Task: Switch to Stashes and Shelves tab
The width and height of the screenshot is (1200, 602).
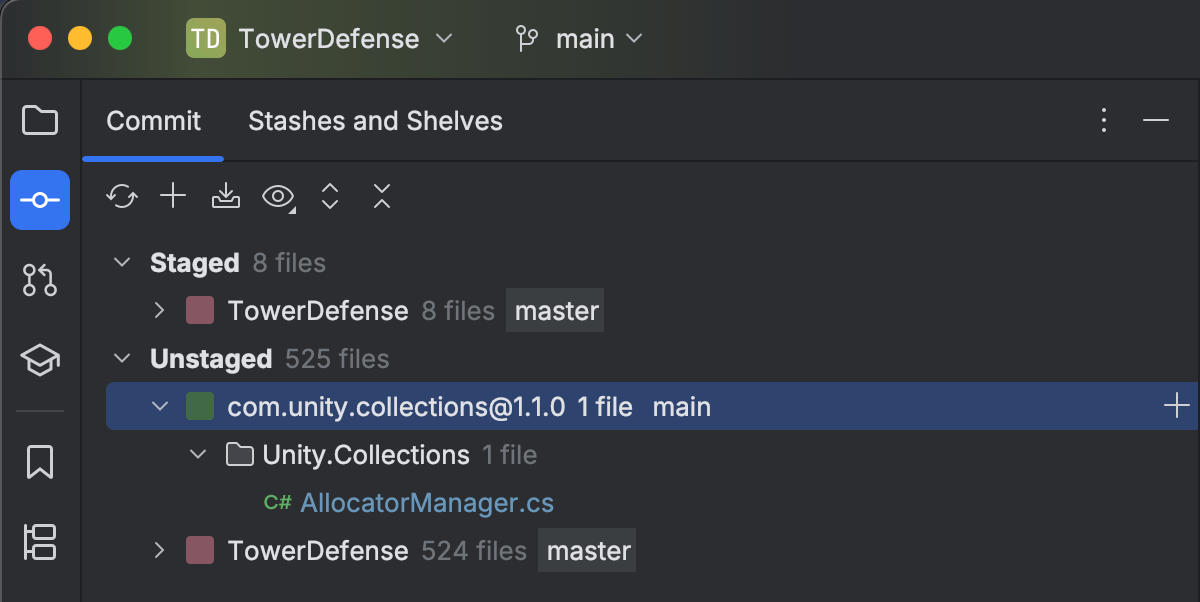Action: click(x=375, y=121)
